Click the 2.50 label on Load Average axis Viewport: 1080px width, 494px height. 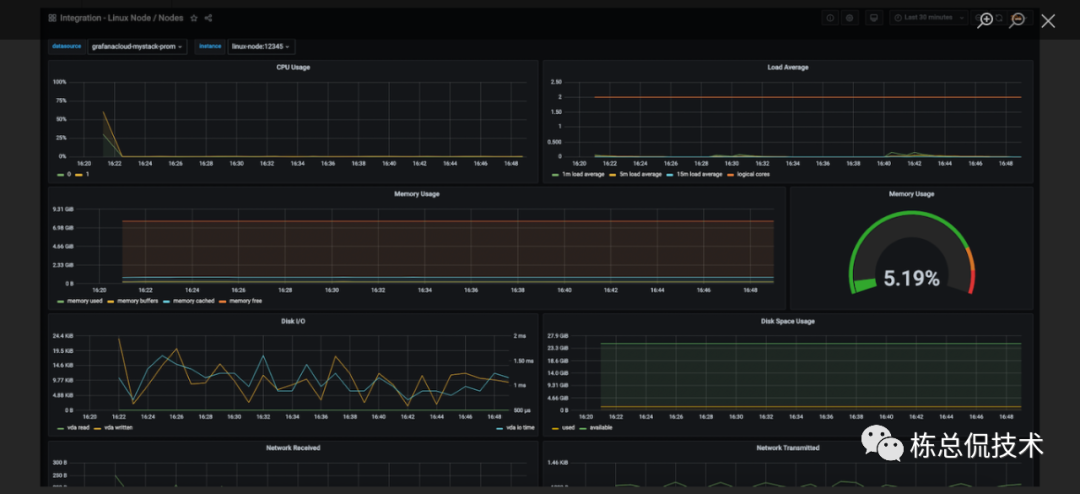click(x=556, y=82)
